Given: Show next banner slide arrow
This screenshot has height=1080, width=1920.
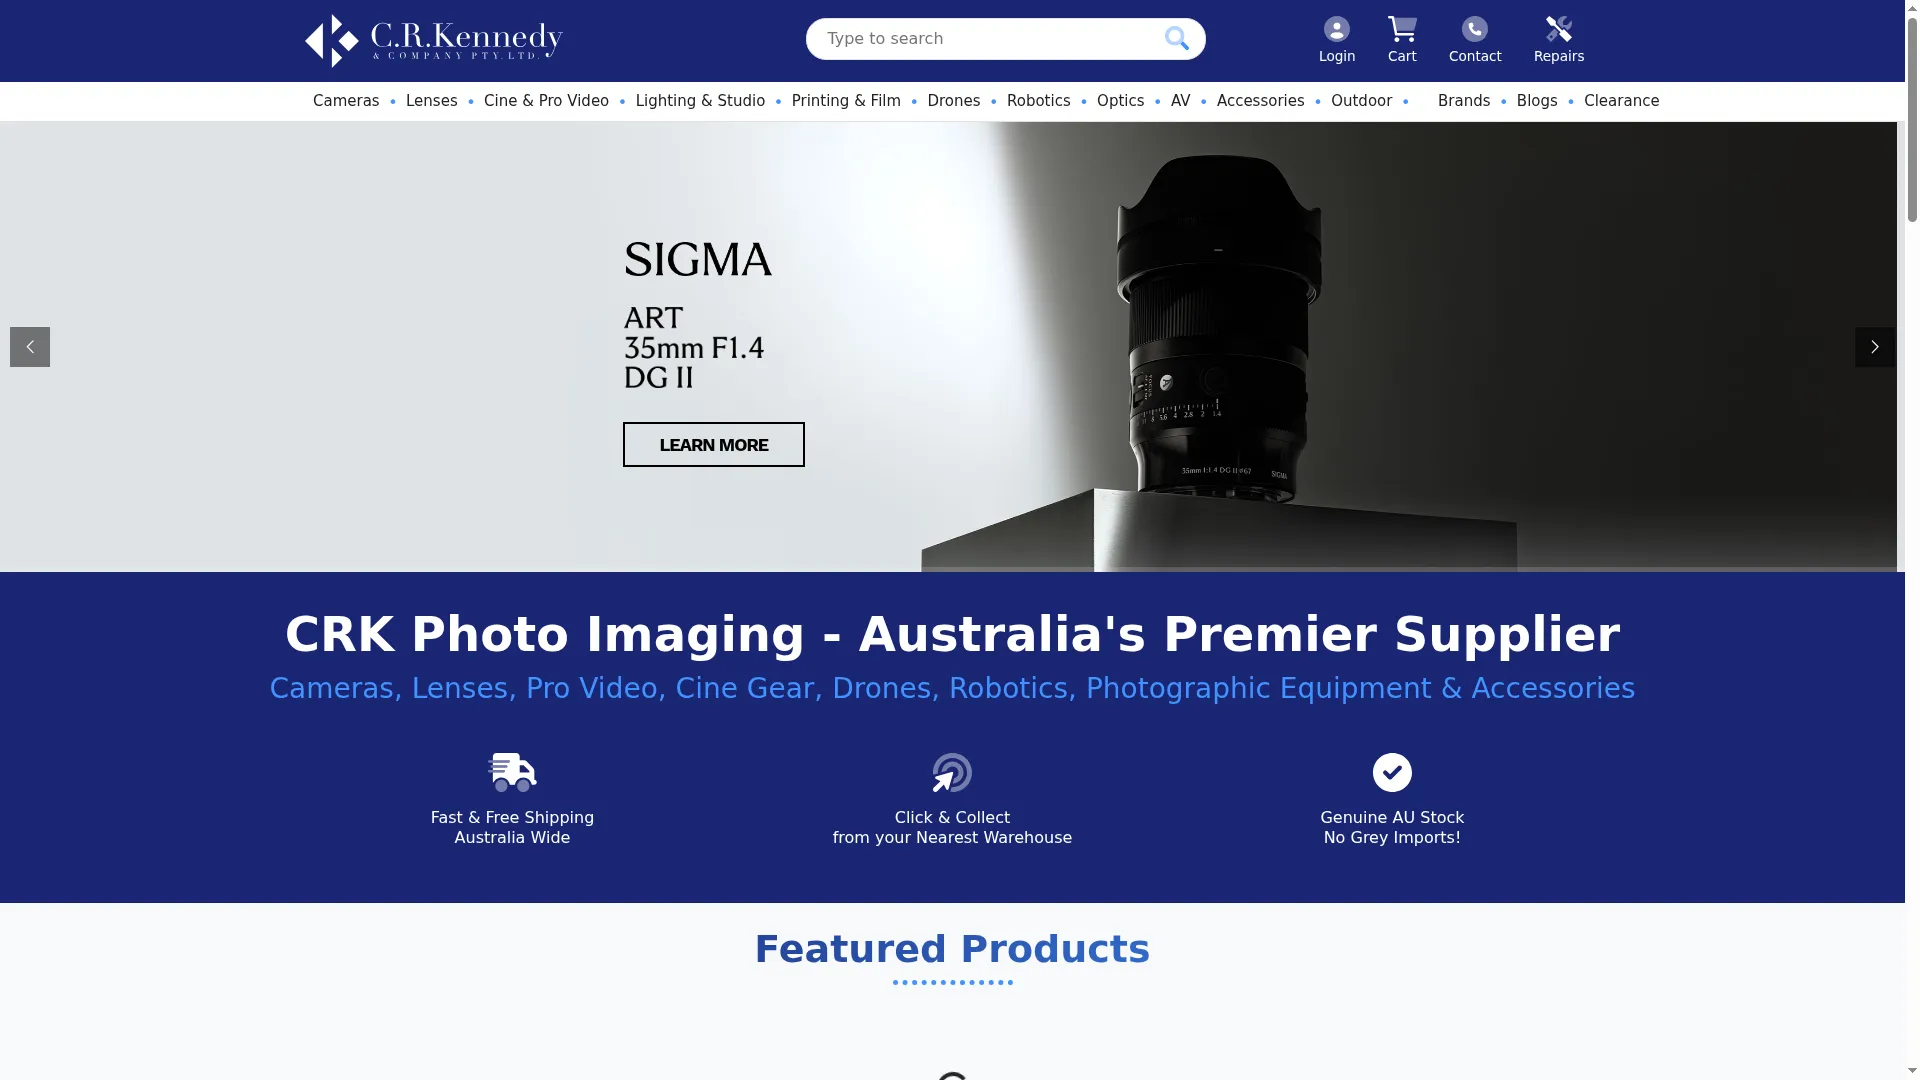Looking at the screenshot, I should [1875, 347].
